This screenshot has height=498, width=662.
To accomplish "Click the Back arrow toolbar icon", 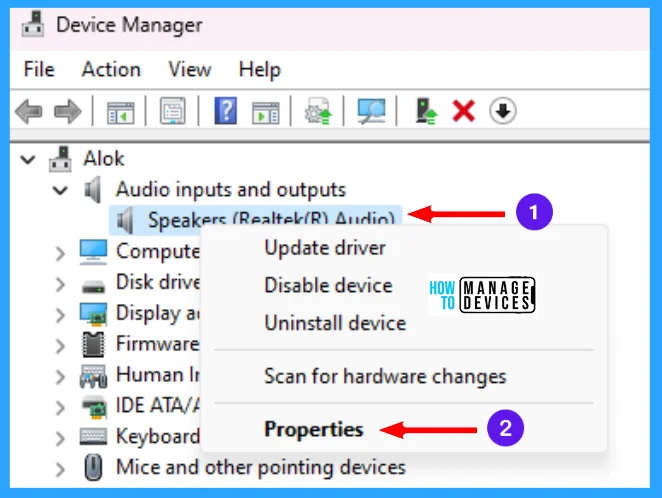I will 29,111.
